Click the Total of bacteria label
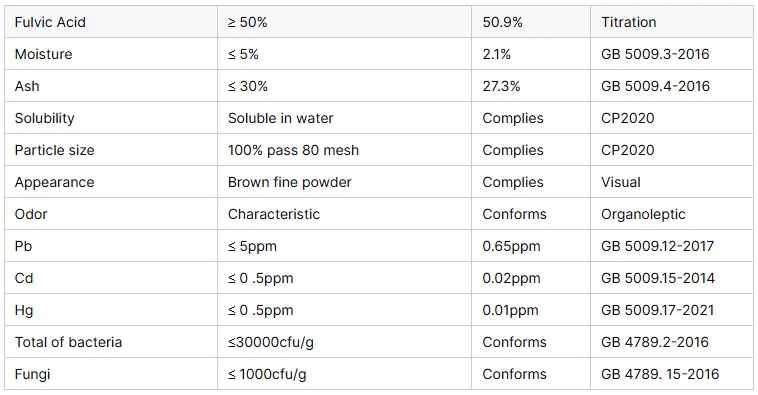 point(68,342)
